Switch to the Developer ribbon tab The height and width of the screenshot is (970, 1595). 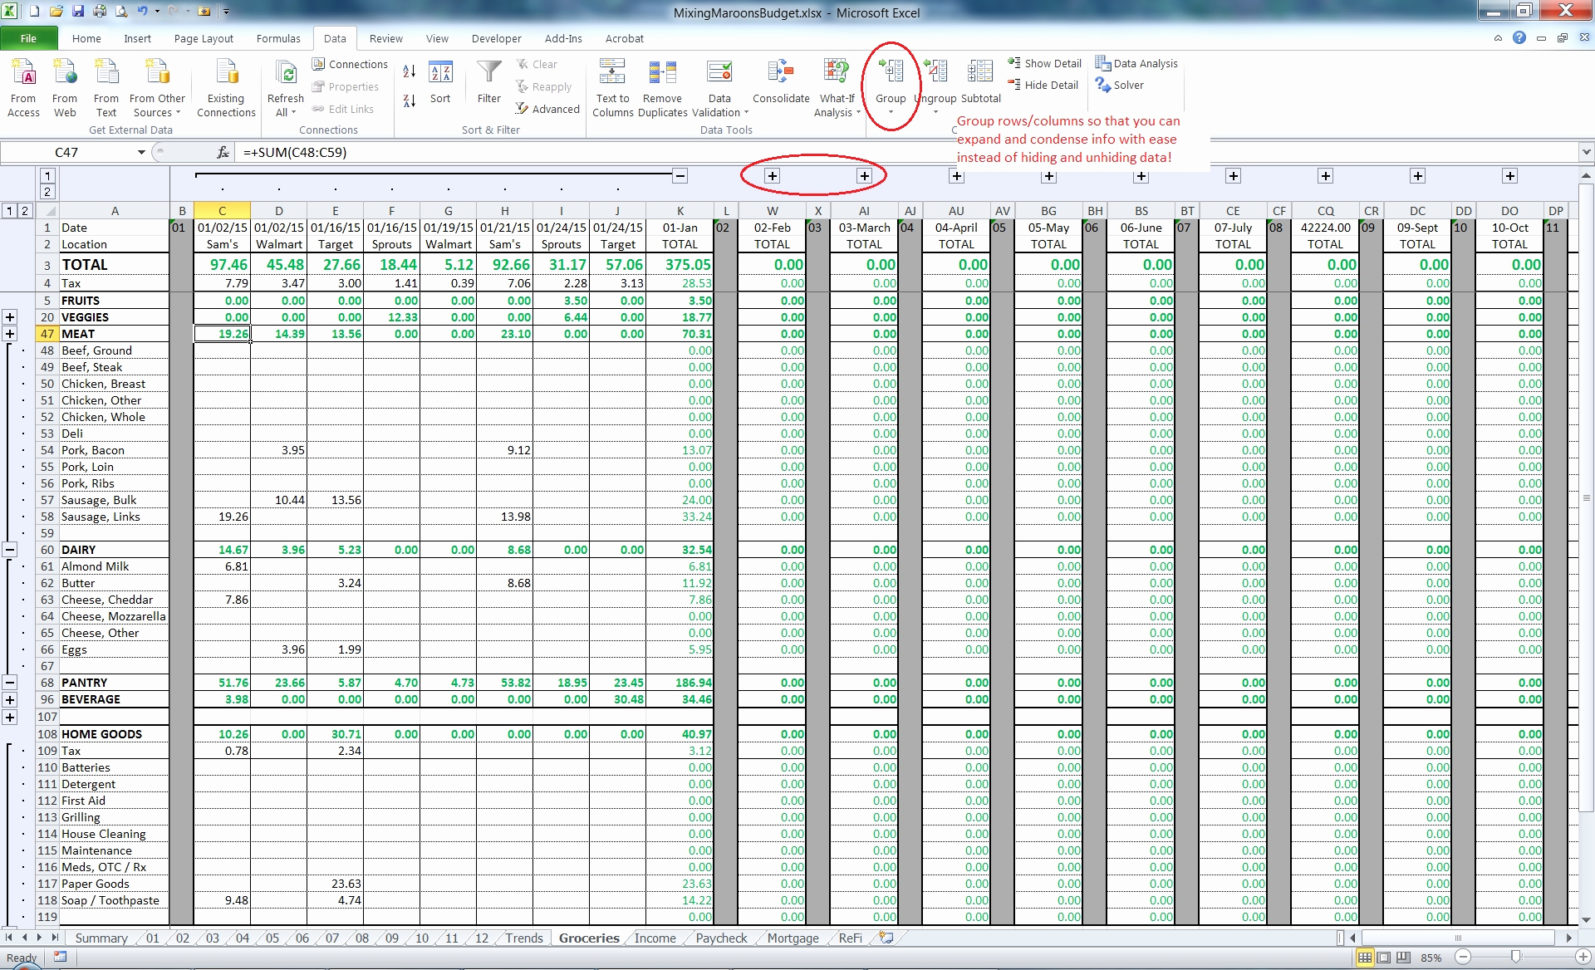coord(496,38)
